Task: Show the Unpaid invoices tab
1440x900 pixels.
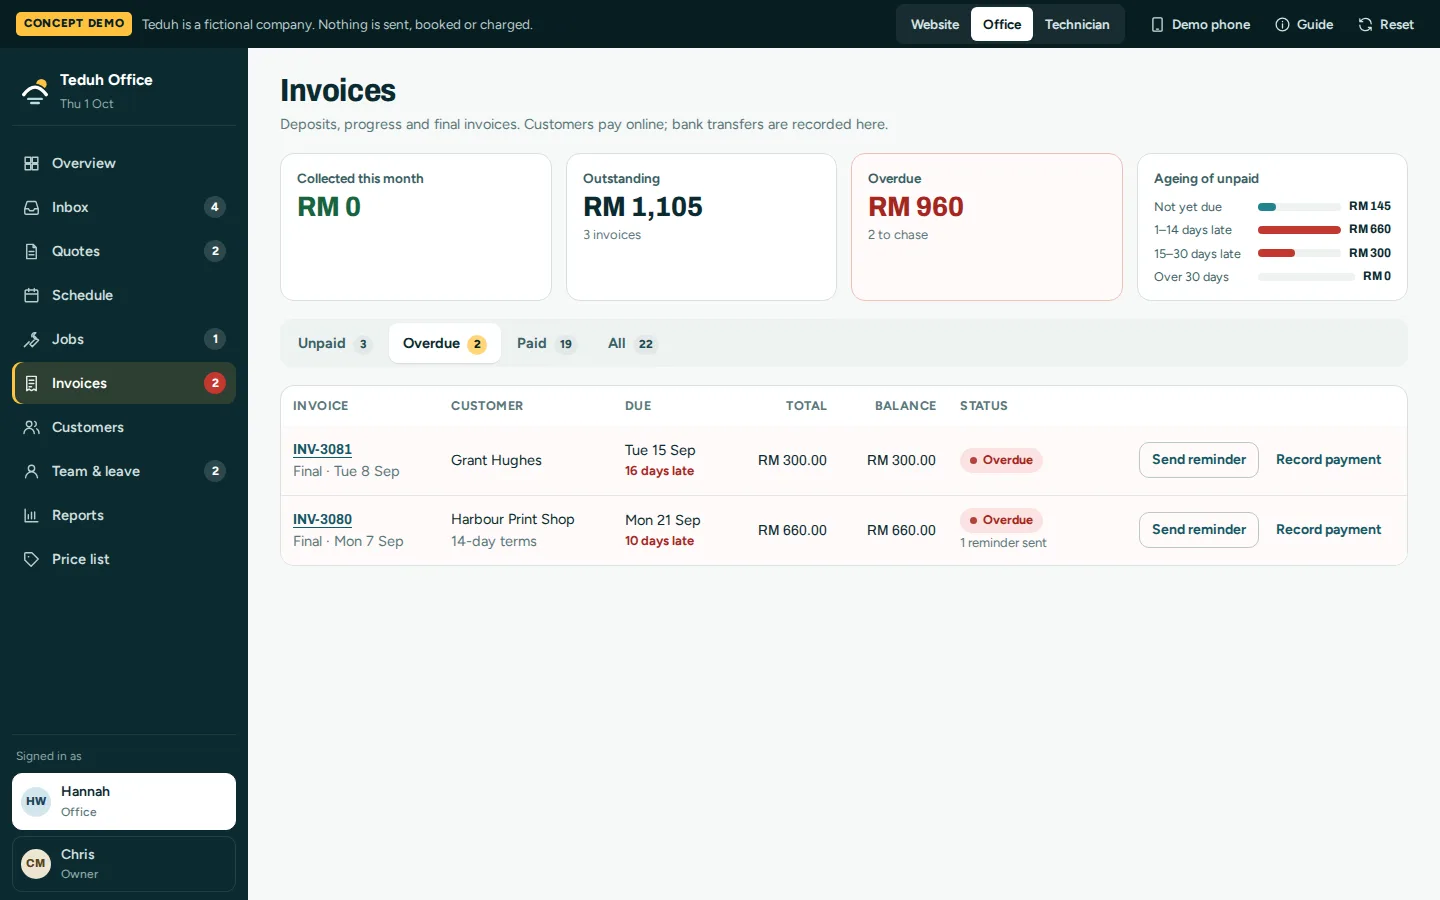Action: click(x=334, y=343)
